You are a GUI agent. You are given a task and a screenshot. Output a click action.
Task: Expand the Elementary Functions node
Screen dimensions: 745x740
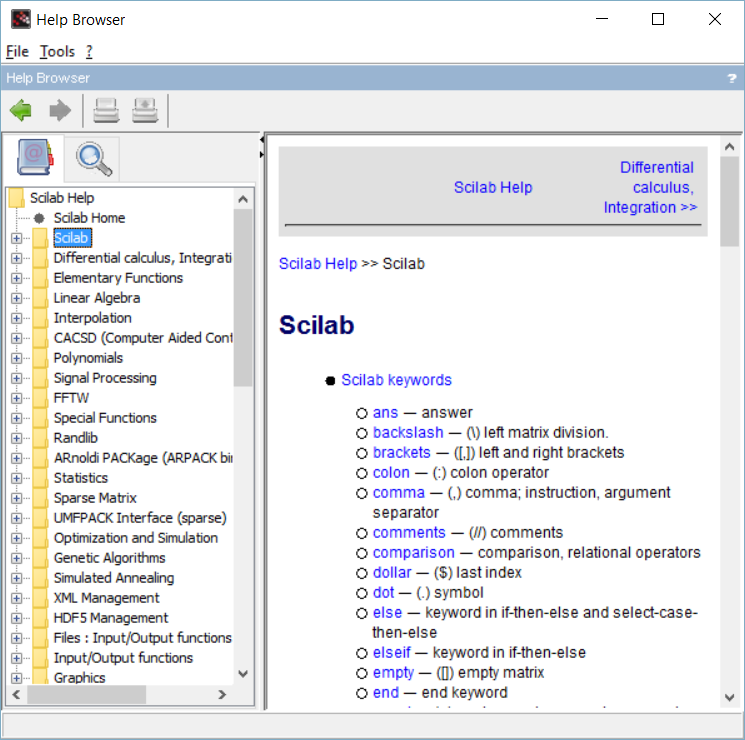tap(17, 278)
